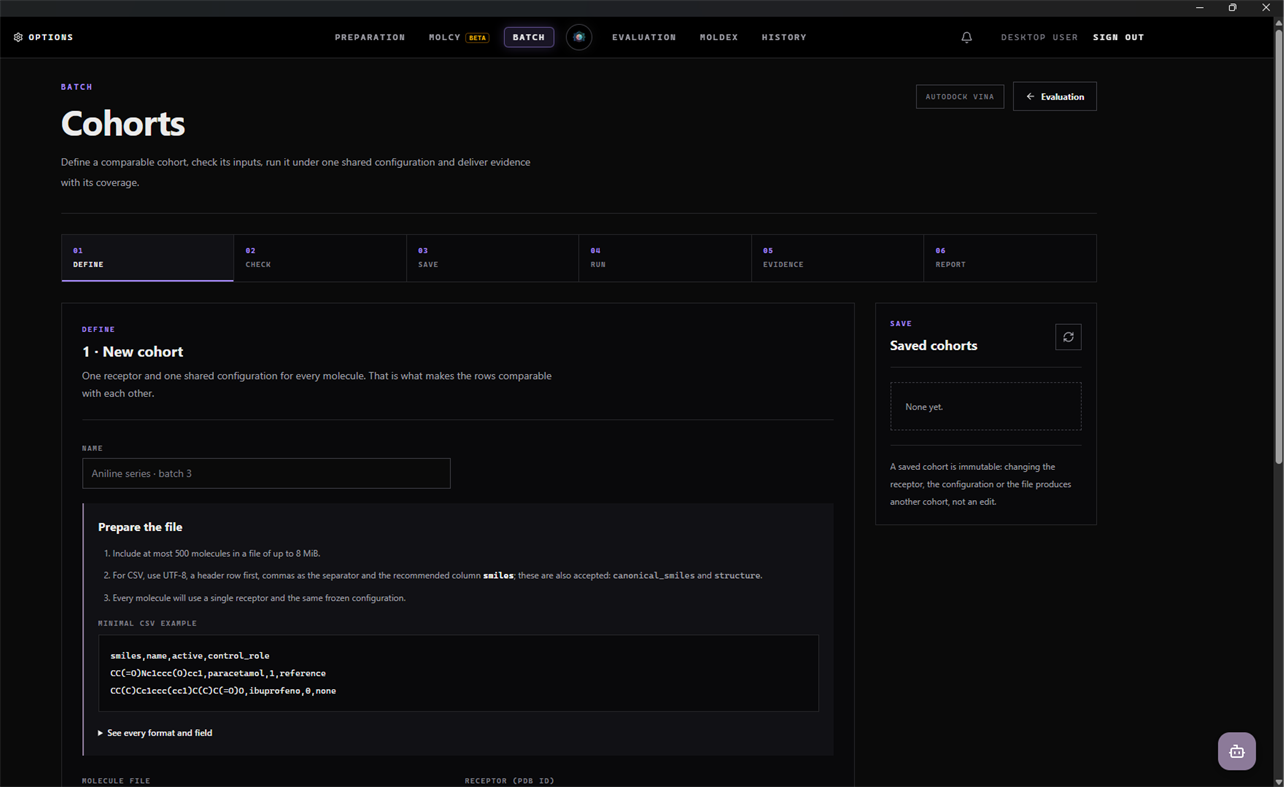This screenshot has height=787, width=1284.
Task: Go to Molcy beta page
Action: [x=458, y=37]
